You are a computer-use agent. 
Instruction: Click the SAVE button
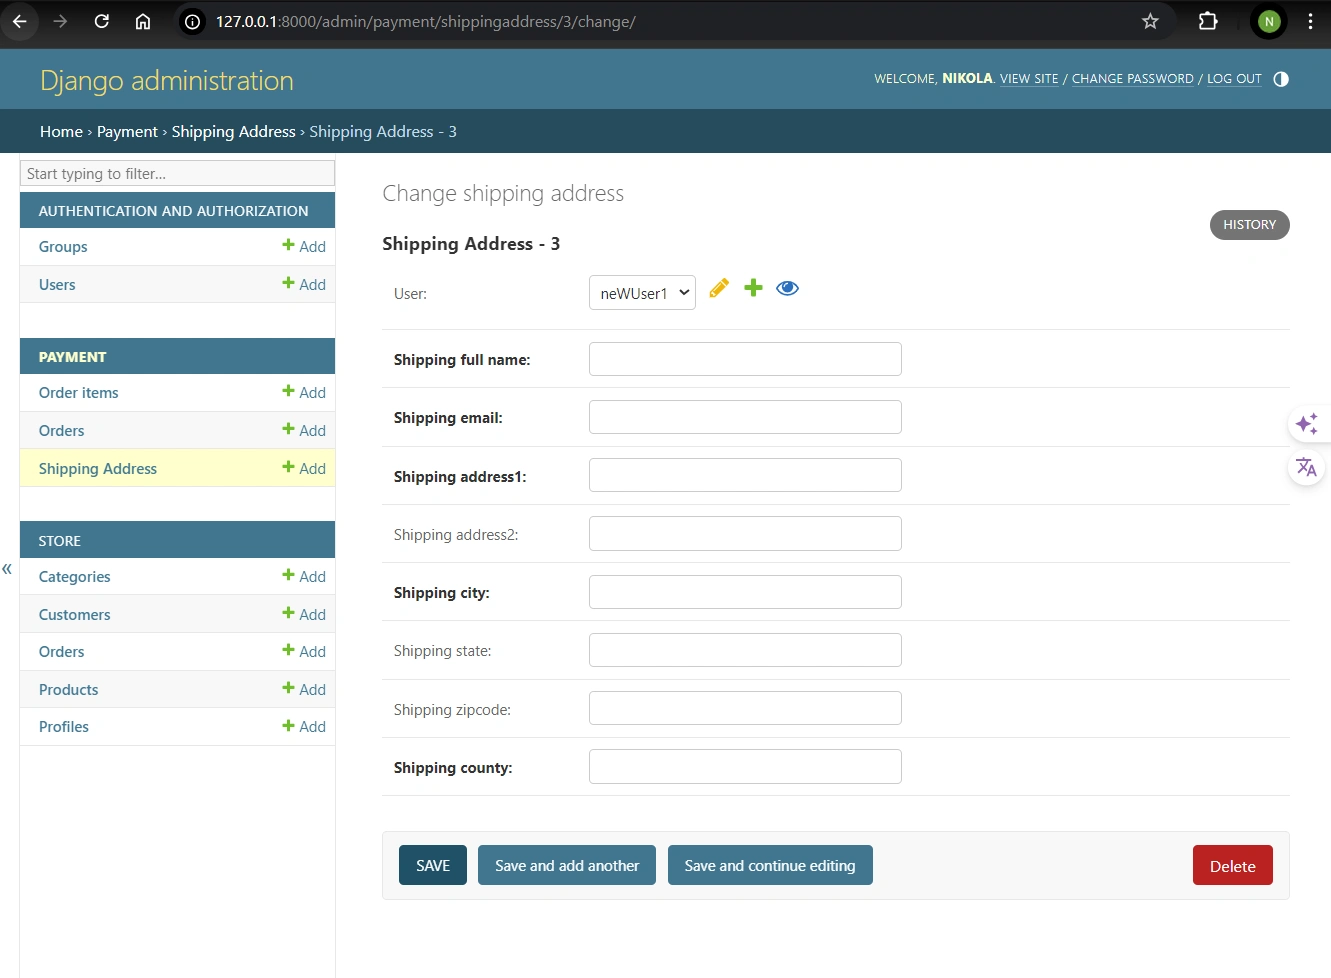[433, 865]
